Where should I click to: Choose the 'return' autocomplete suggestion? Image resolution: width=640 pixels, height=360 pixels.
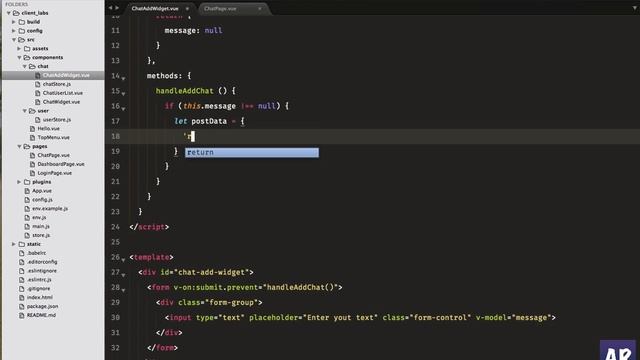click(x=252, y=153)
